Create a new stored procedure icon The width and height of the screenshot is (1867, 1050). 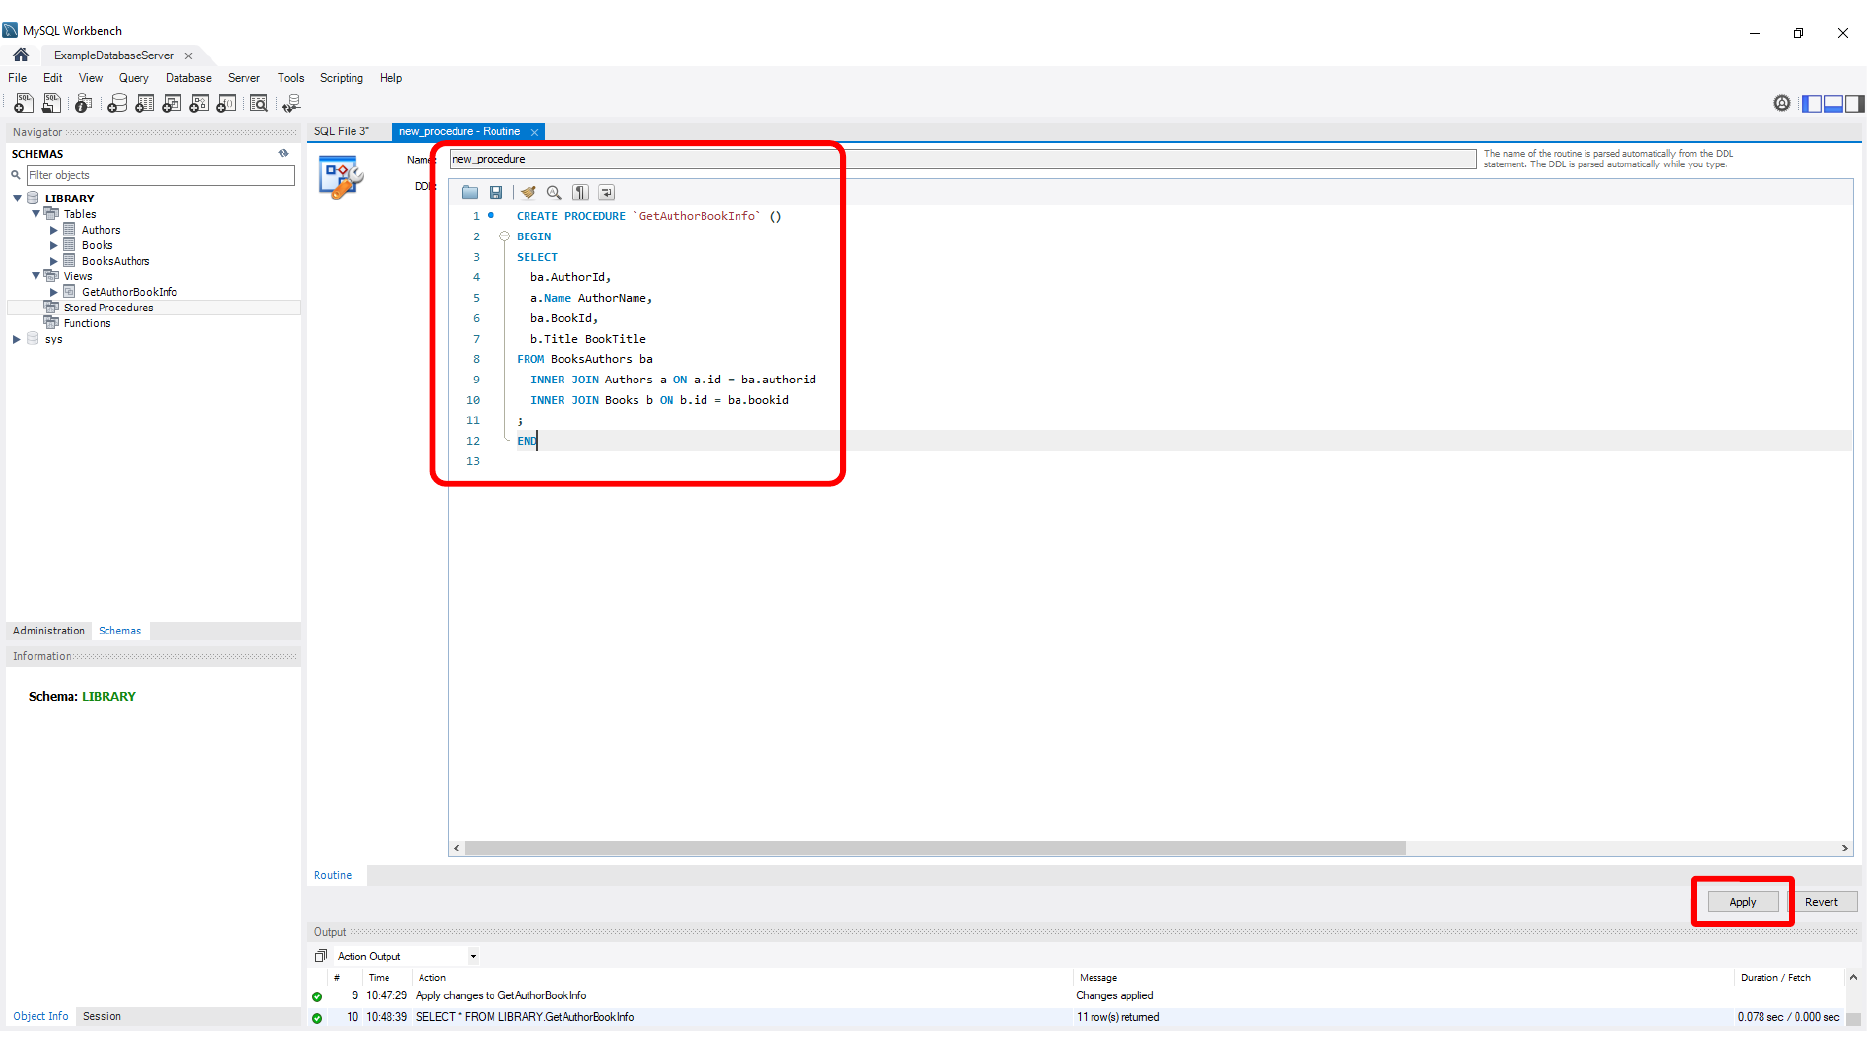point(199,103)
